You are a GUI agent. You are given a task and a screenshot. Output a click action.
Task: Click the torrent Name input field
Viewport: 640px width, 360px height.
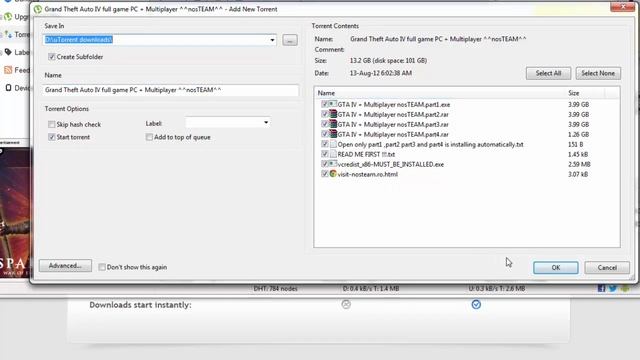click(170, 90)
